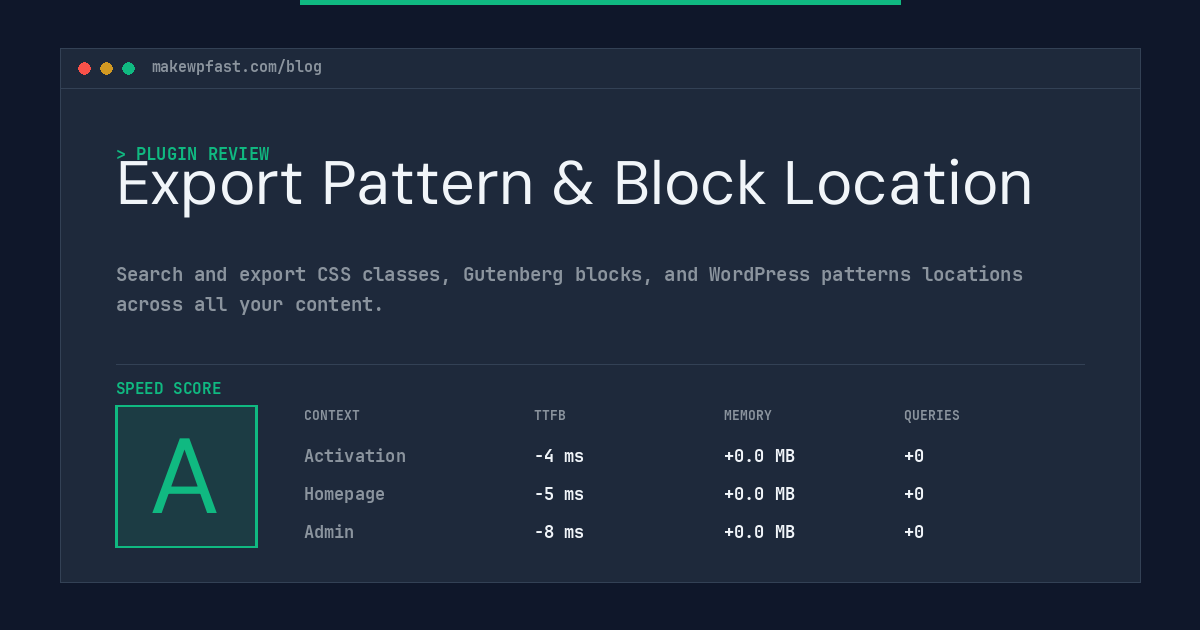Viewport: 1200px width, 630px height.
Task: Click Activation's '+0.0 MB' memory value
Action: [x=759, y=456]
